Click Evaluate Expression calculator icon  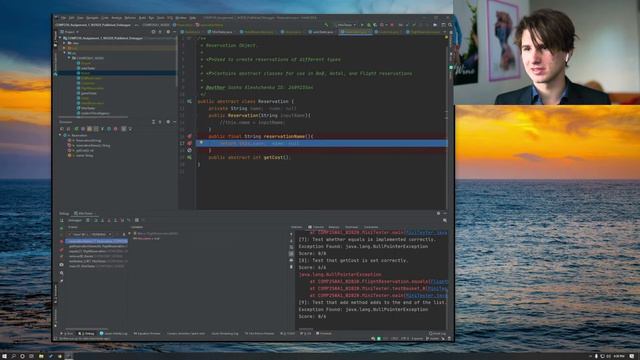coord(137,220)
